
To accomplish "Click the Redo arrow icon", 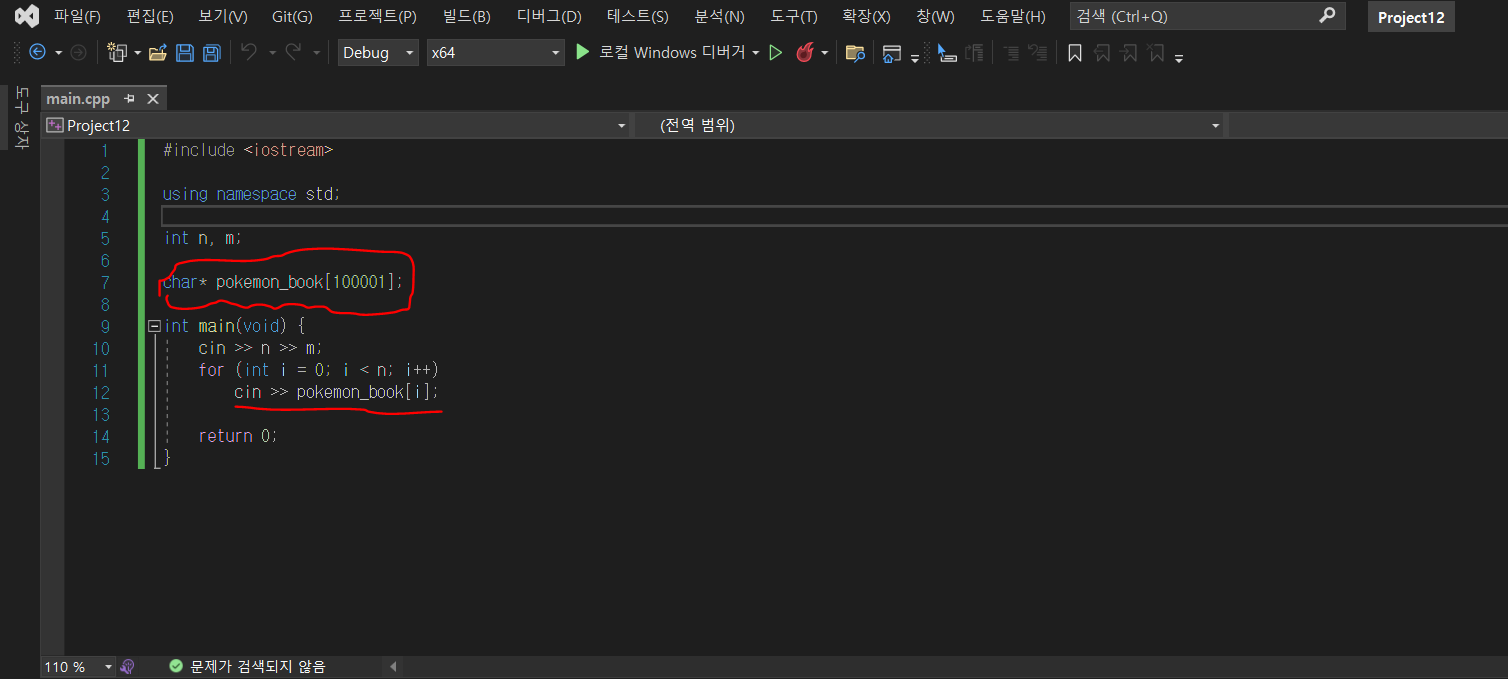I will click(295, 52).
